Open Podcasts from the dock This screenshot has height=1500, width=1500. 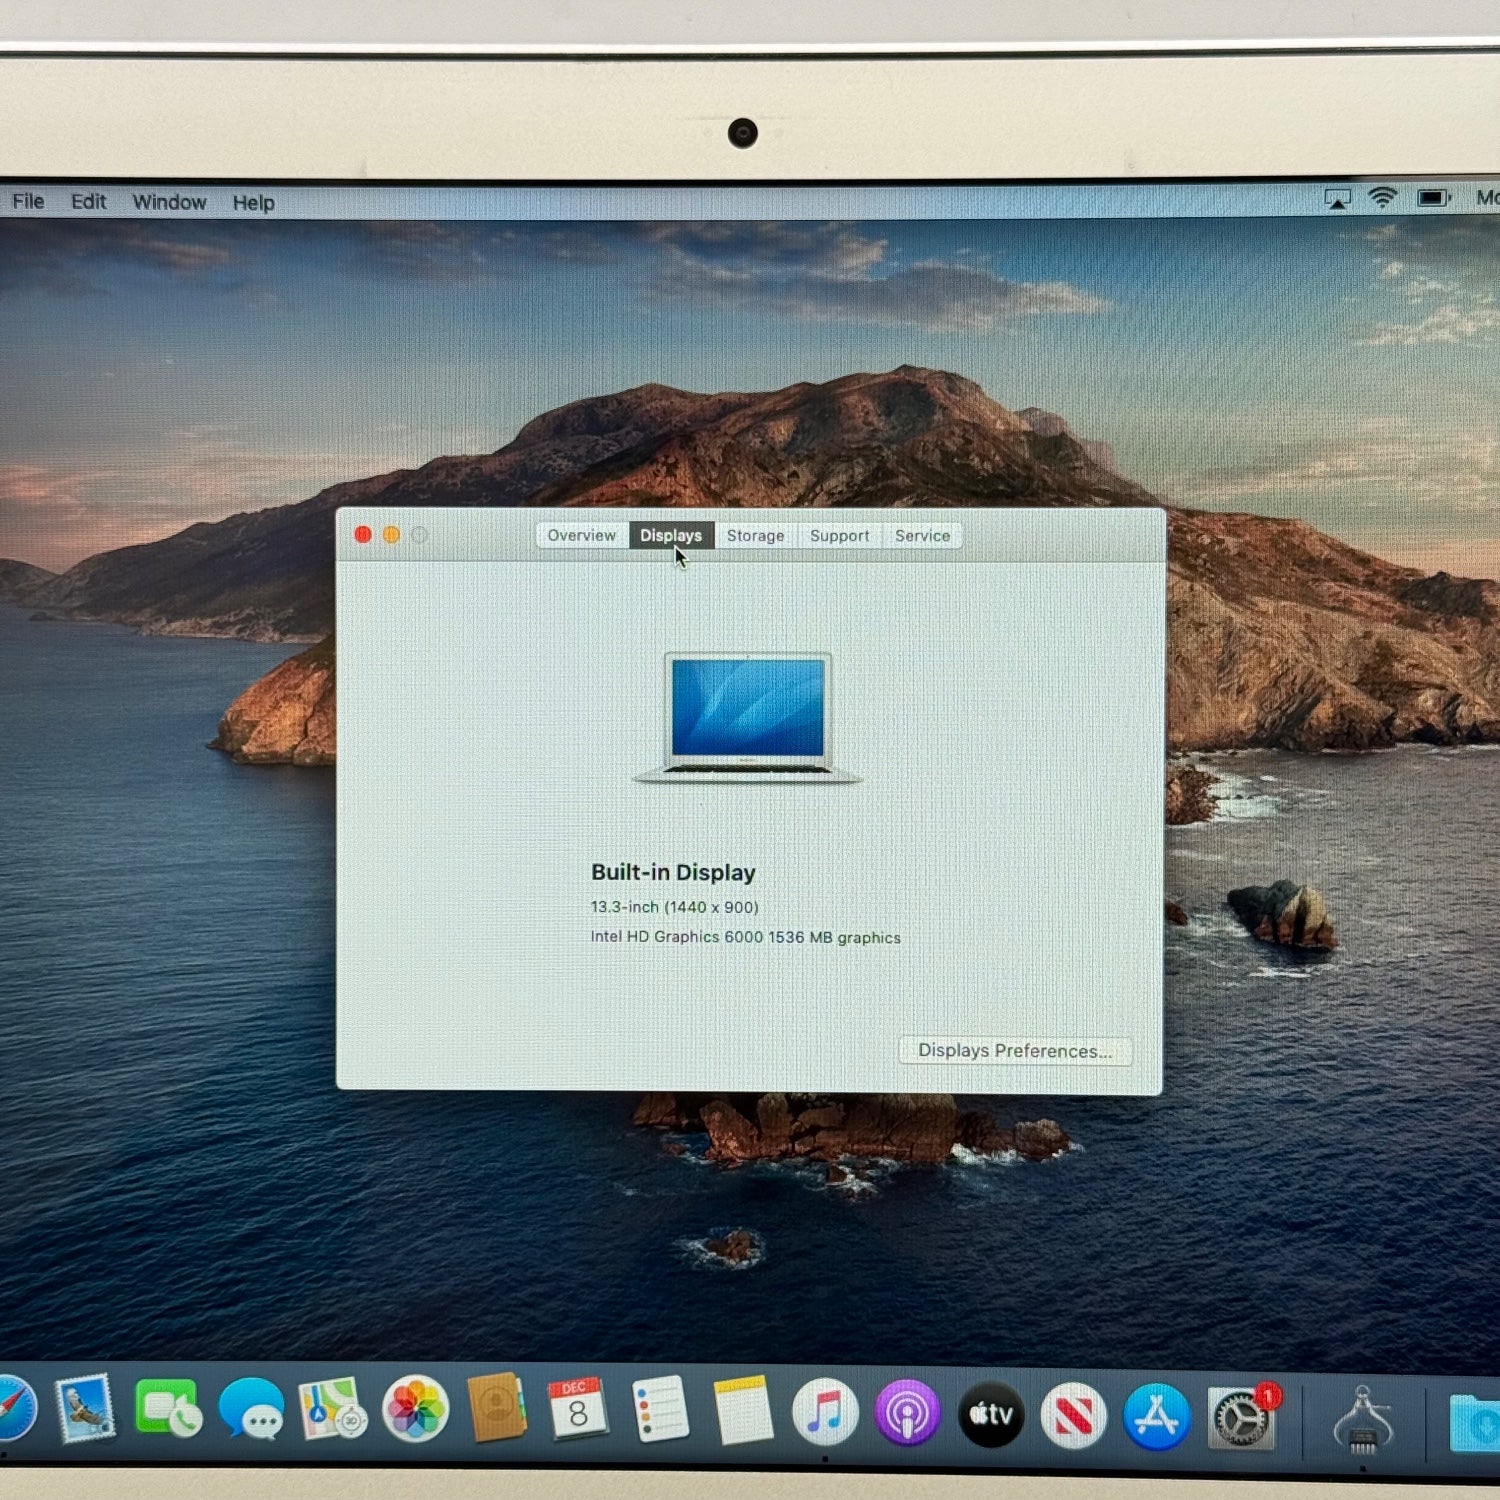click(x=908, y=1414)
